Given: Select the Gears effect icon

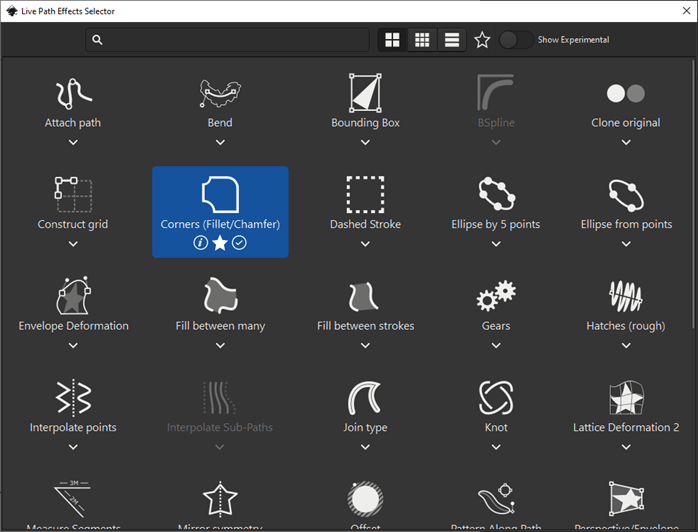Looking at the screenshot, I should (x=496, y=296).
